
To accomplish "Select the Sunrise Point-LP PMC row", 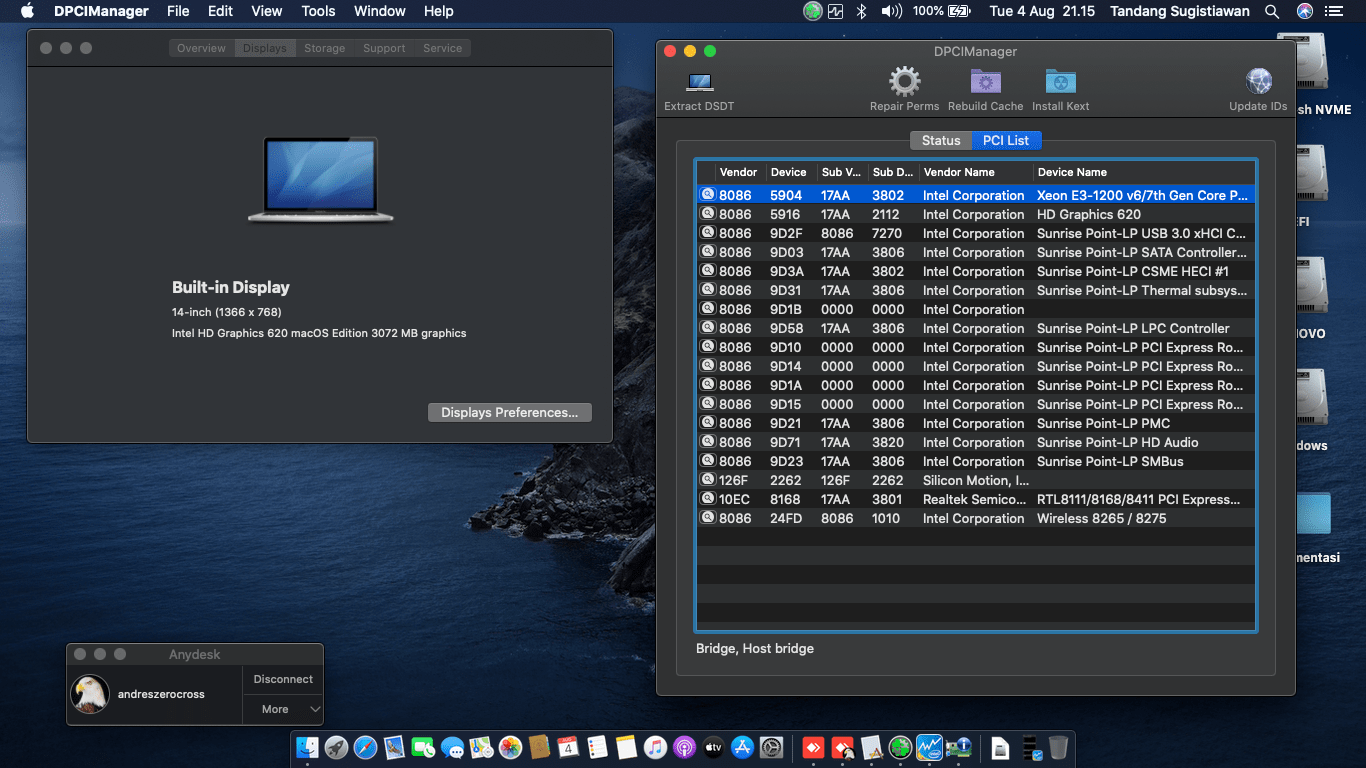I will tap(975, 423).
